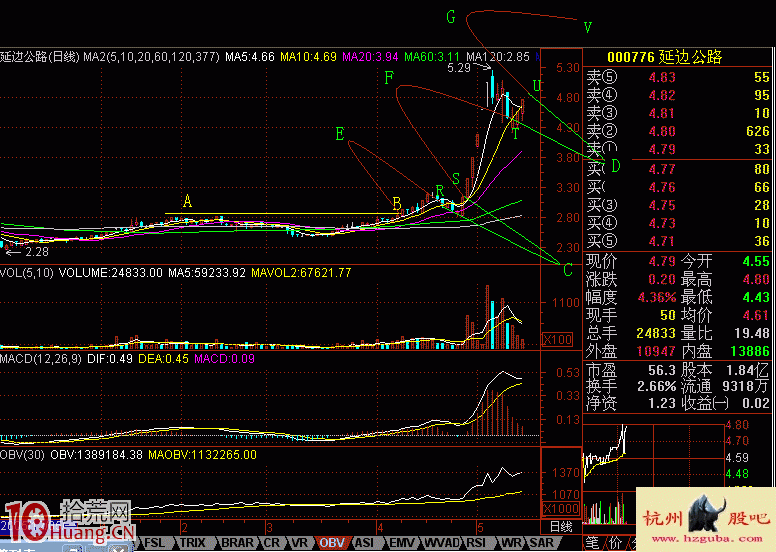Select the yellow annotation letter A
Viewport: 776px width, 552px height.
(x=187, y=202)
